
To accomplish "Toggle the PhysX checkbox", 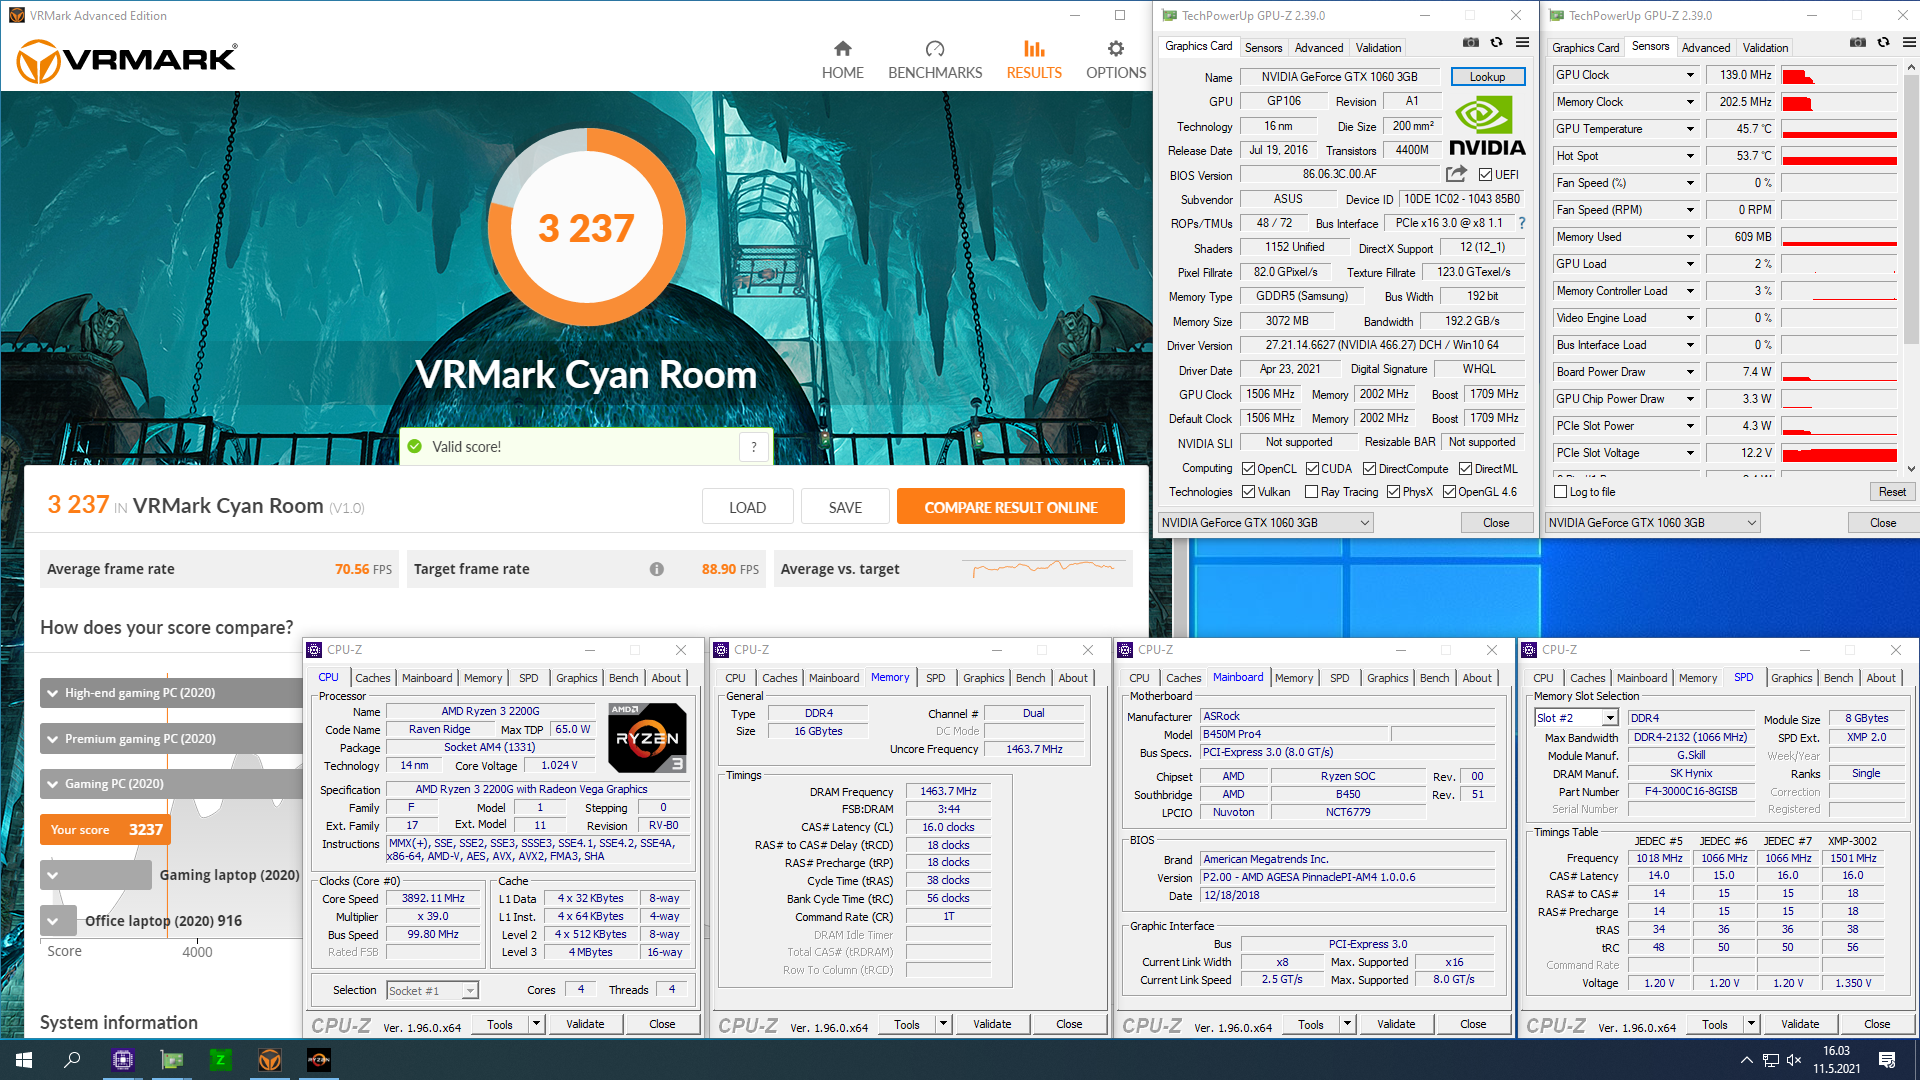I will pyautogui.click(x=1393, y=492).
